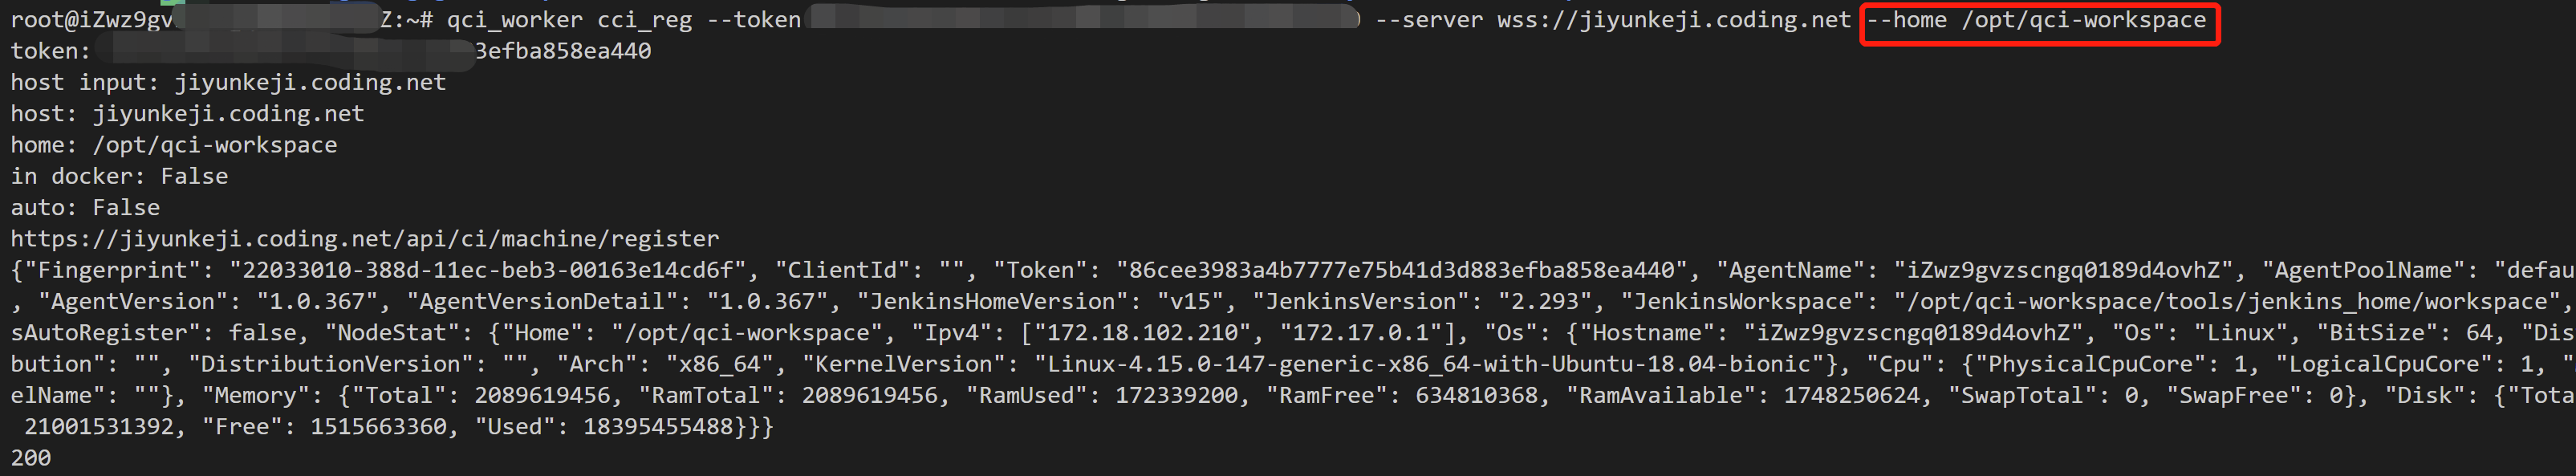The image size is (2576, 476).
Task: Click the 'host: jiyunkeji.coding.net' output line
Action: coord(187,114)
